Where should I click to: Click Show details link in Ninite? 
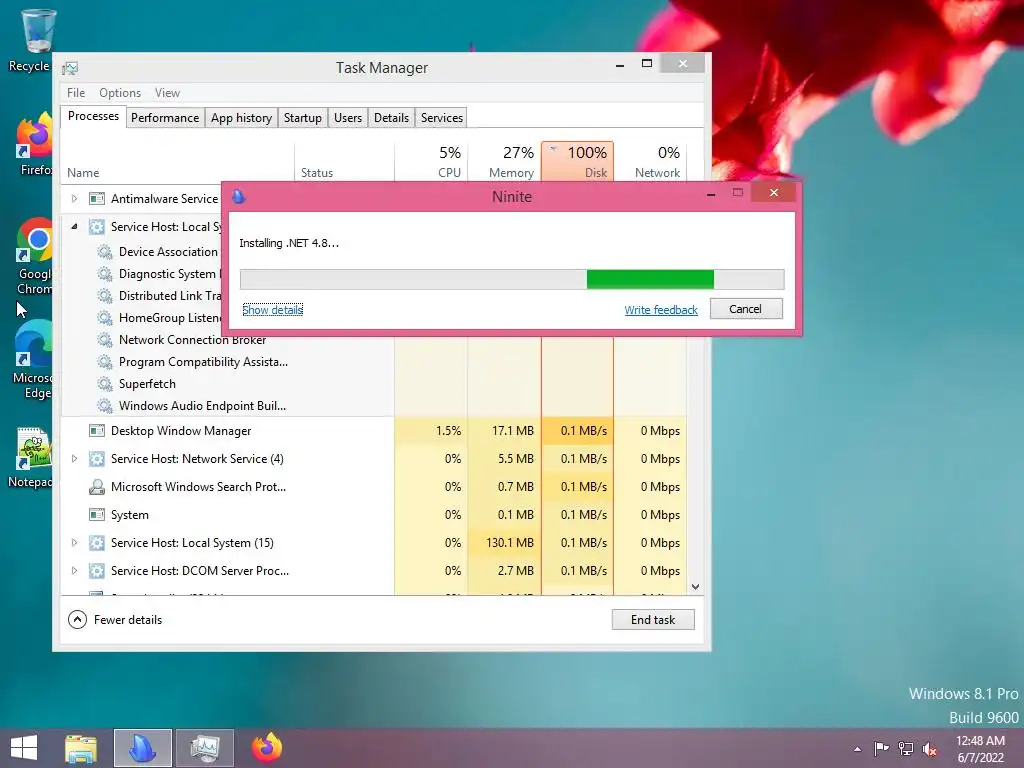coord(272,310)
